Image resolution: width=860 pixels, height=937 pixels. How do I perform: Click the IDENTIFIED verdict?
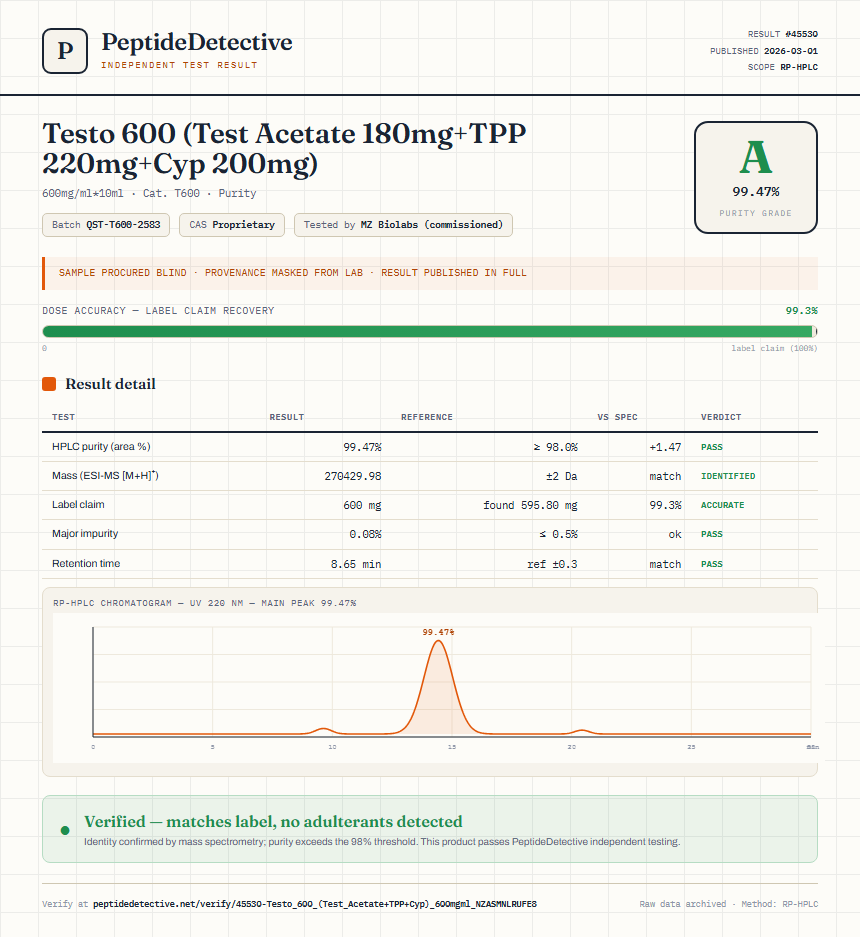tap(728, 476)
